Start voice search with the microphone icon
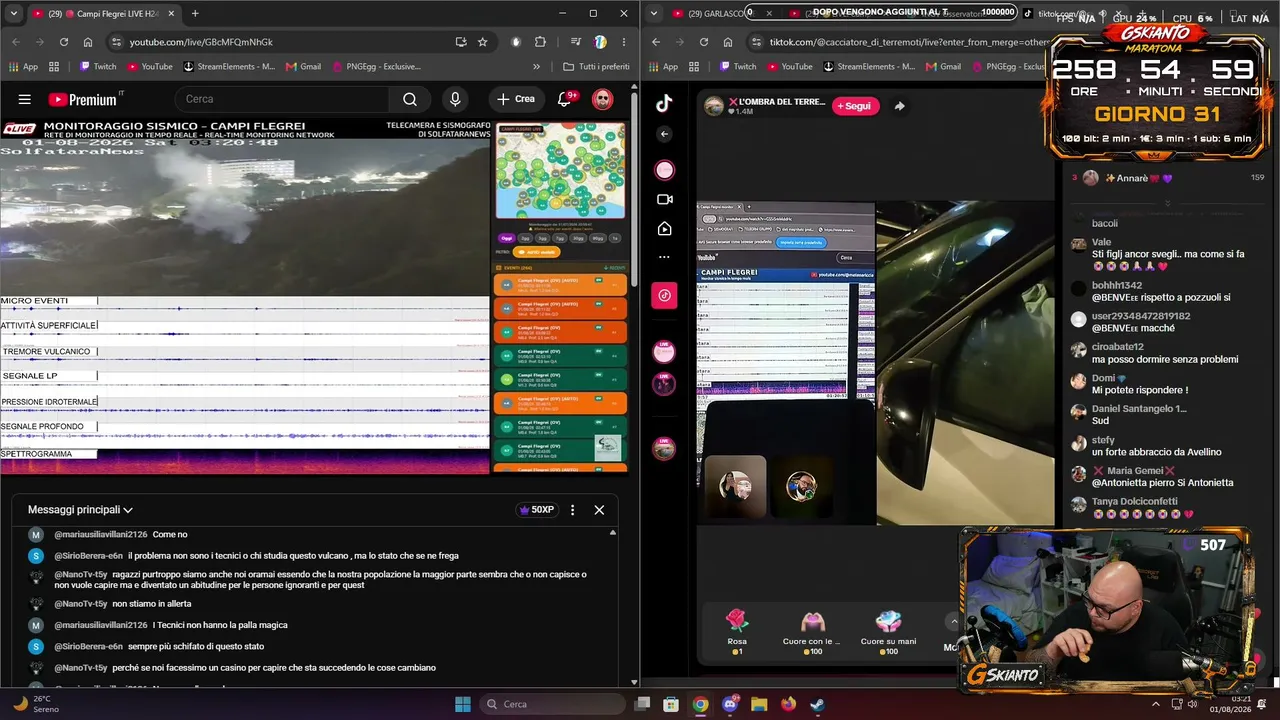Screen dimensions: 1280x720 coord(455,99)
